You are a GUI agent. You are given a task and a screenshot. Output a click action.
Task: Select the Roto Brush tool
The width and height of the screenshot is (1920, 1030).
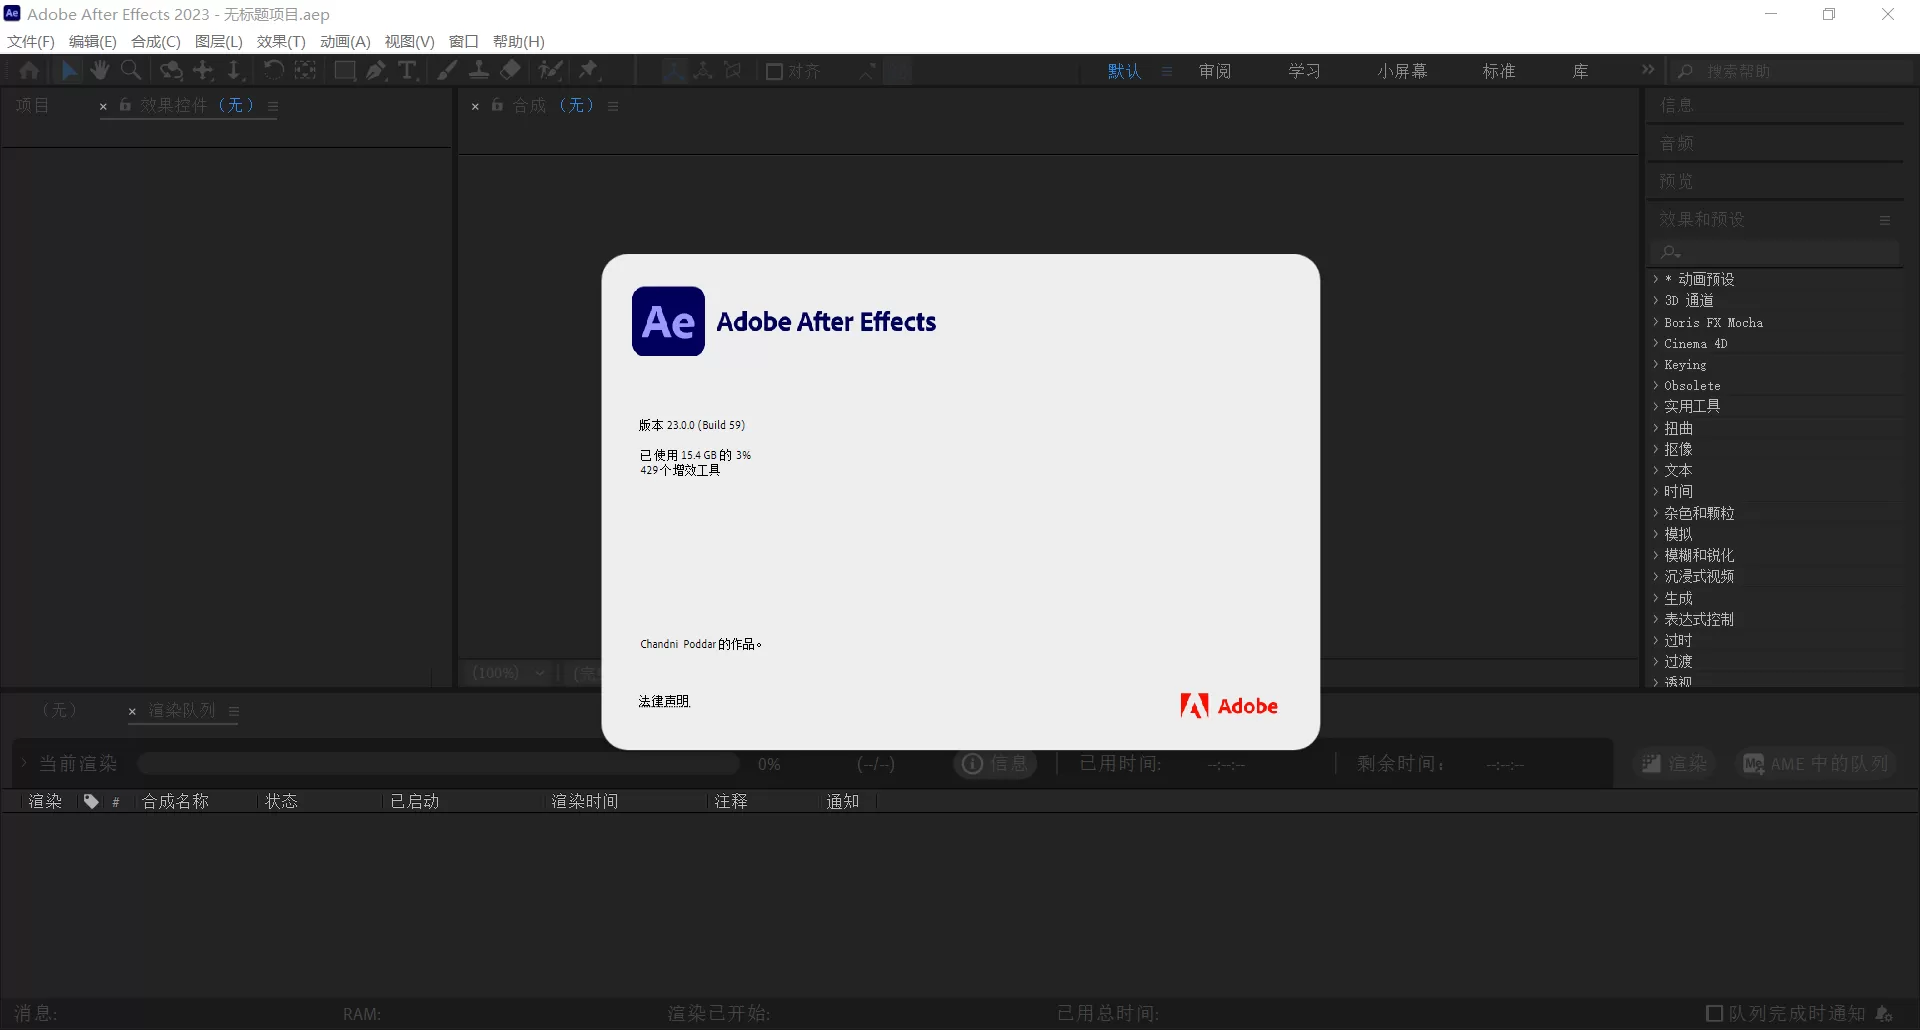(x=551, y=70)
